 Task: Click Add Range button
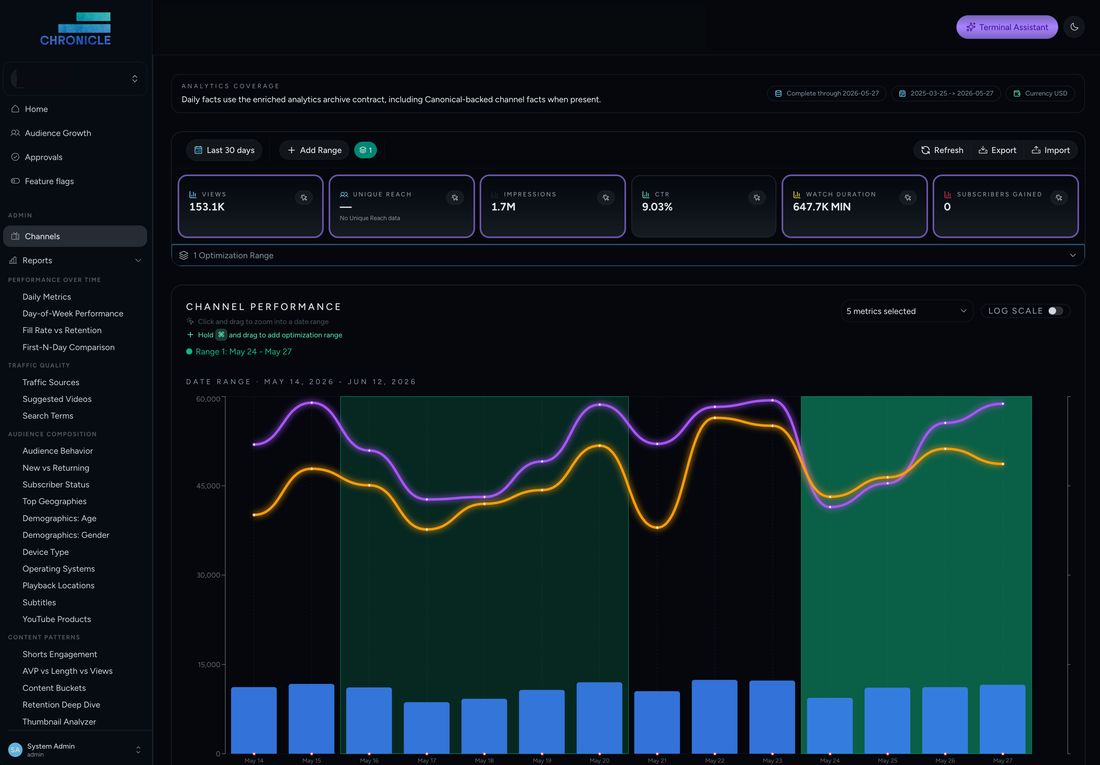point(314,150)
